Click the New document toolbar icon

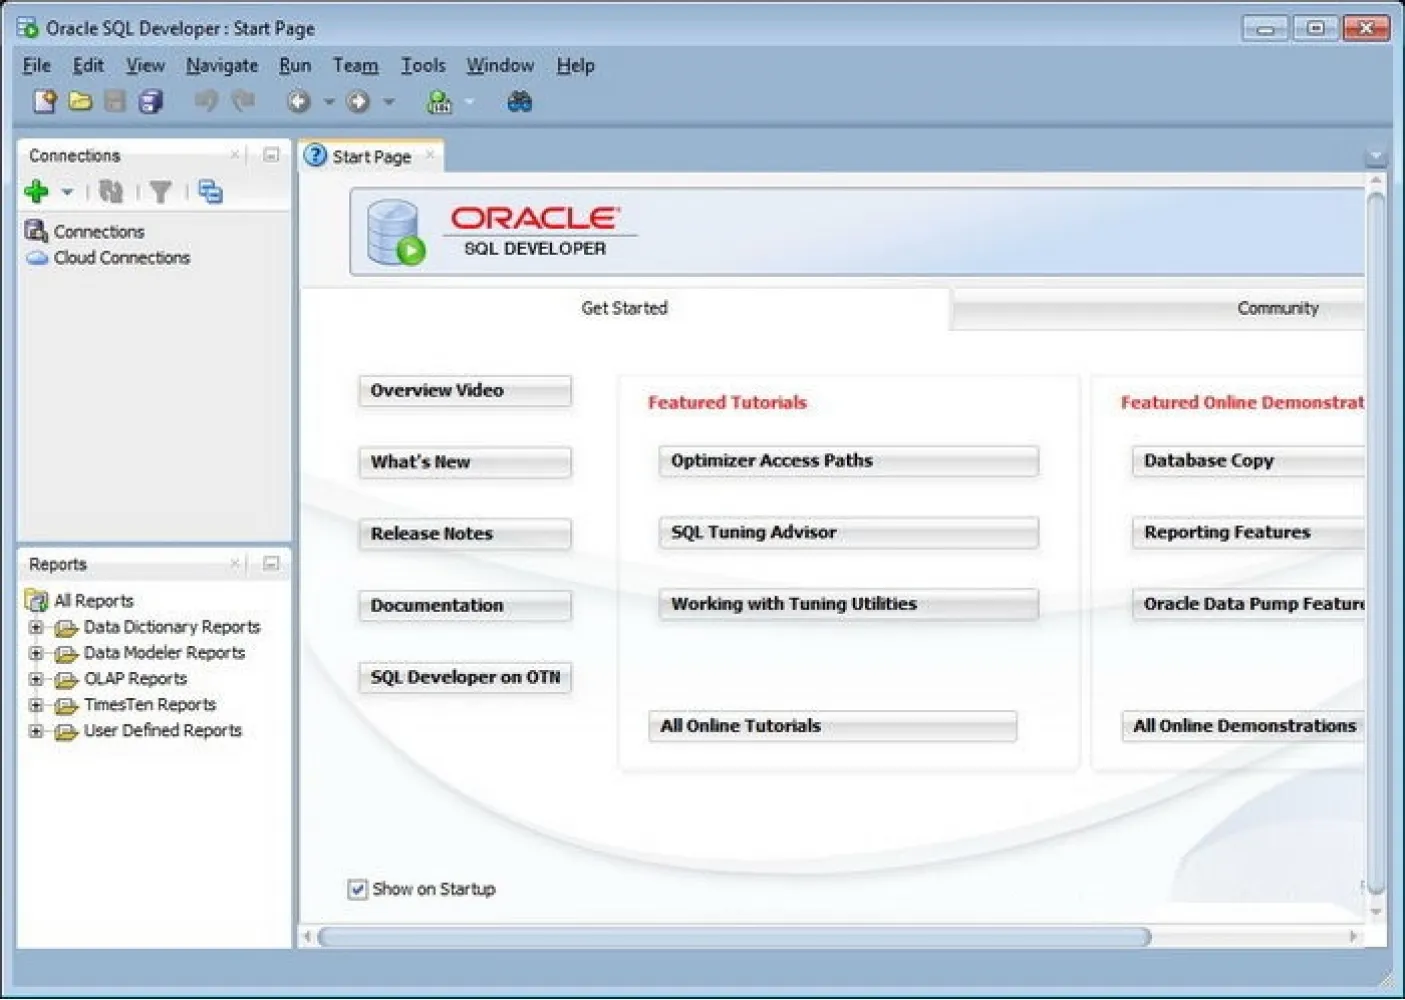coord(44,101)
